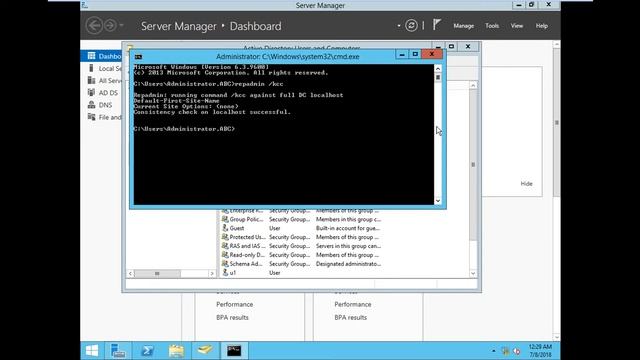Select the RAS and IAS group row

[301, 246]
